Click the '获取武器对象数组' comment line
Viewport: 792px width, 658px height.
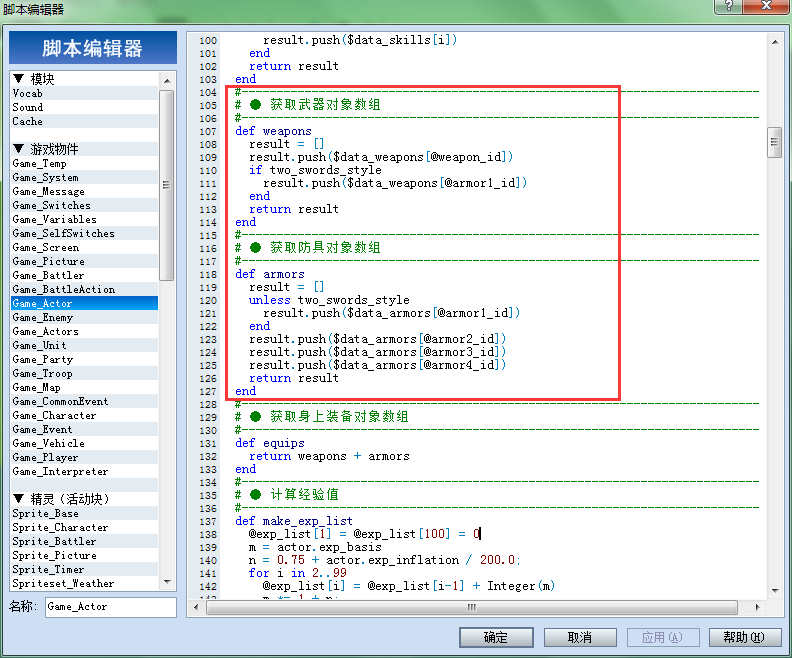point(308,105)
